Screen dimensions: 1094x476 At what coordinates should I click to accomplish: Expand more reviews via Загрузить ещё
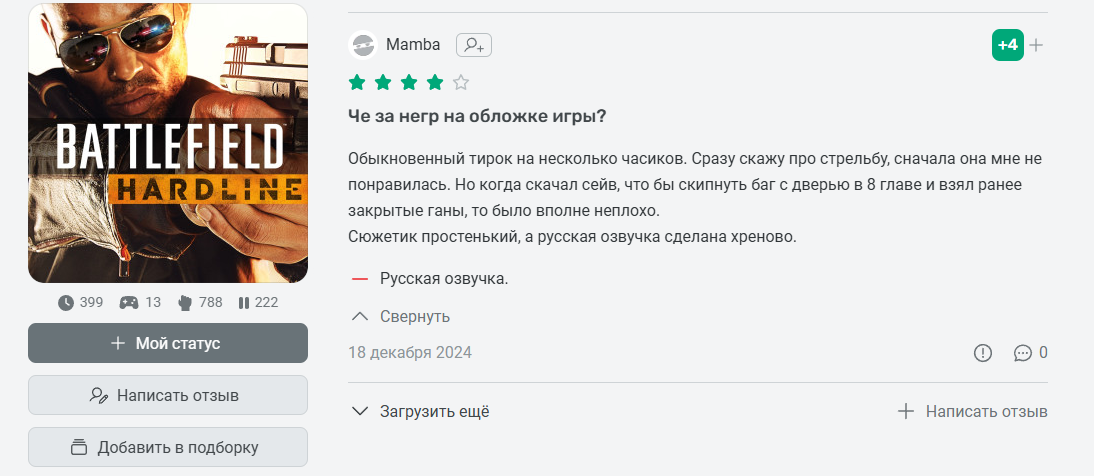pos(422,411)
